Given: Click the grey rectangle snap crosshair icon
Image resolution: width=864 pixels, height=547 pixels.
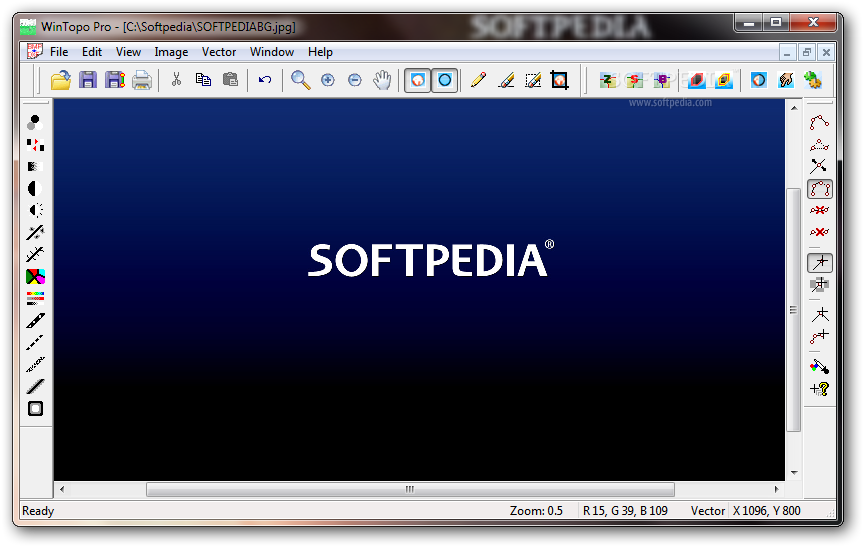Looking at the screenshot, I should [819, 285].
